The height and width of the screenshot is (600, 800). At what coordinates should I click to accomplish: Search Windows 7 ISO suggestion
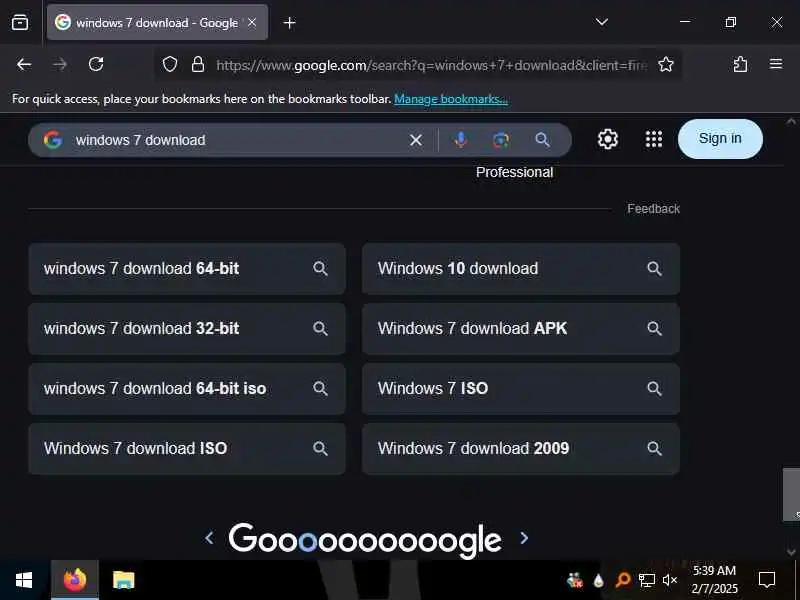pos(521,389)
